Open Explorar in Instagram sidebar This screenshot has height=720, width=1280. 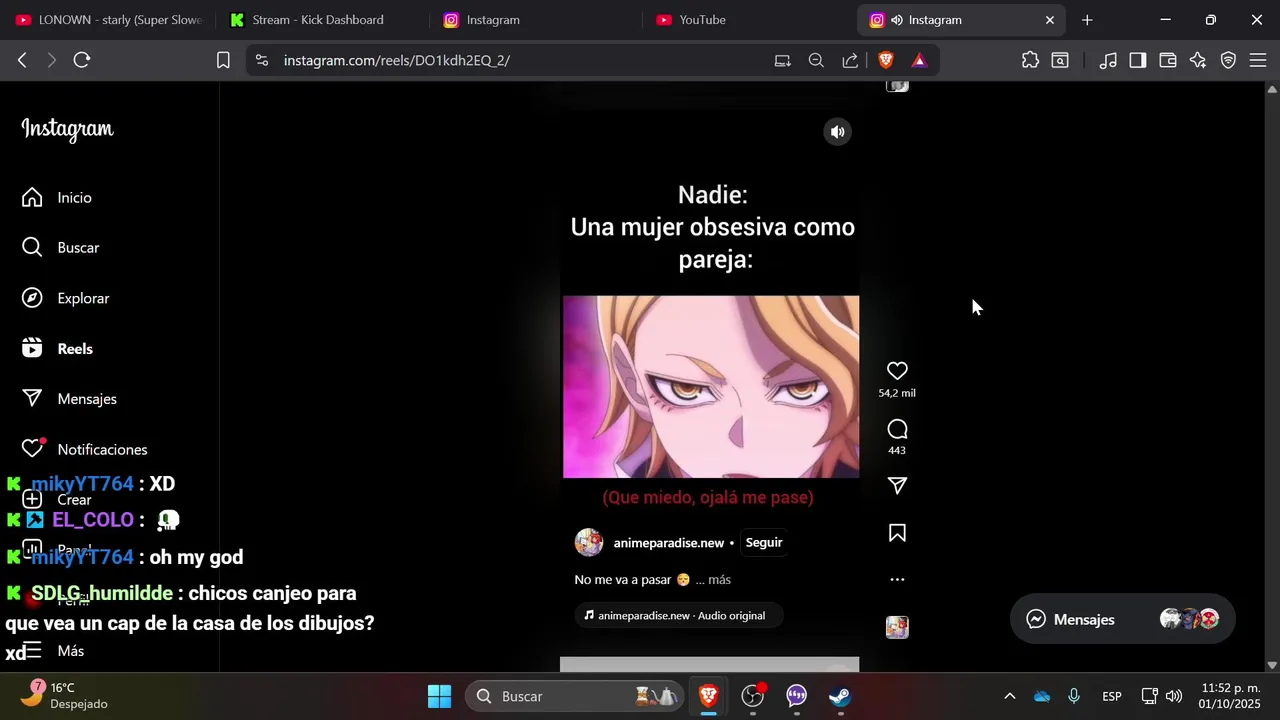tap(66, 298)
